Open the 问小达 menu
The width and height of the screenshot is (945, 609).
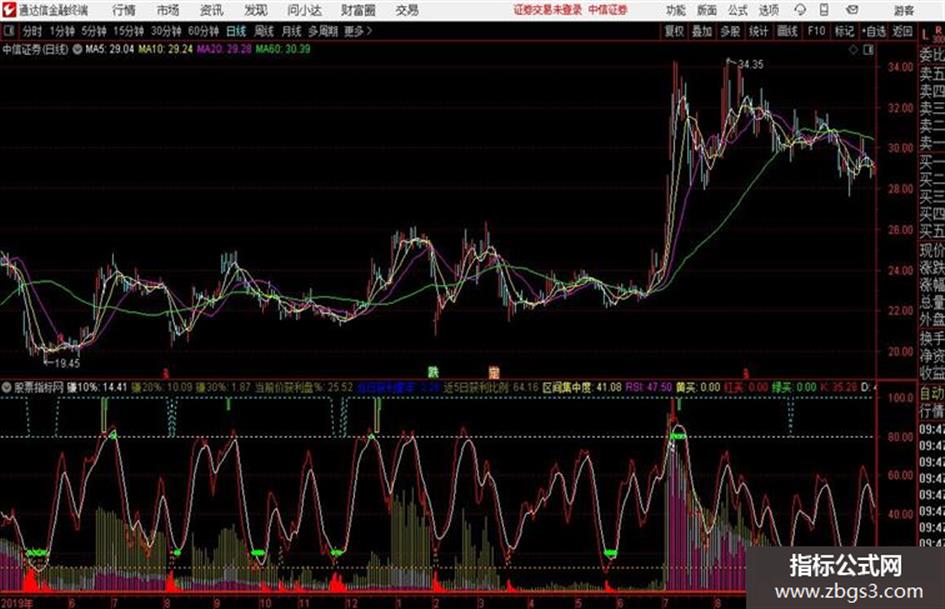304,10
